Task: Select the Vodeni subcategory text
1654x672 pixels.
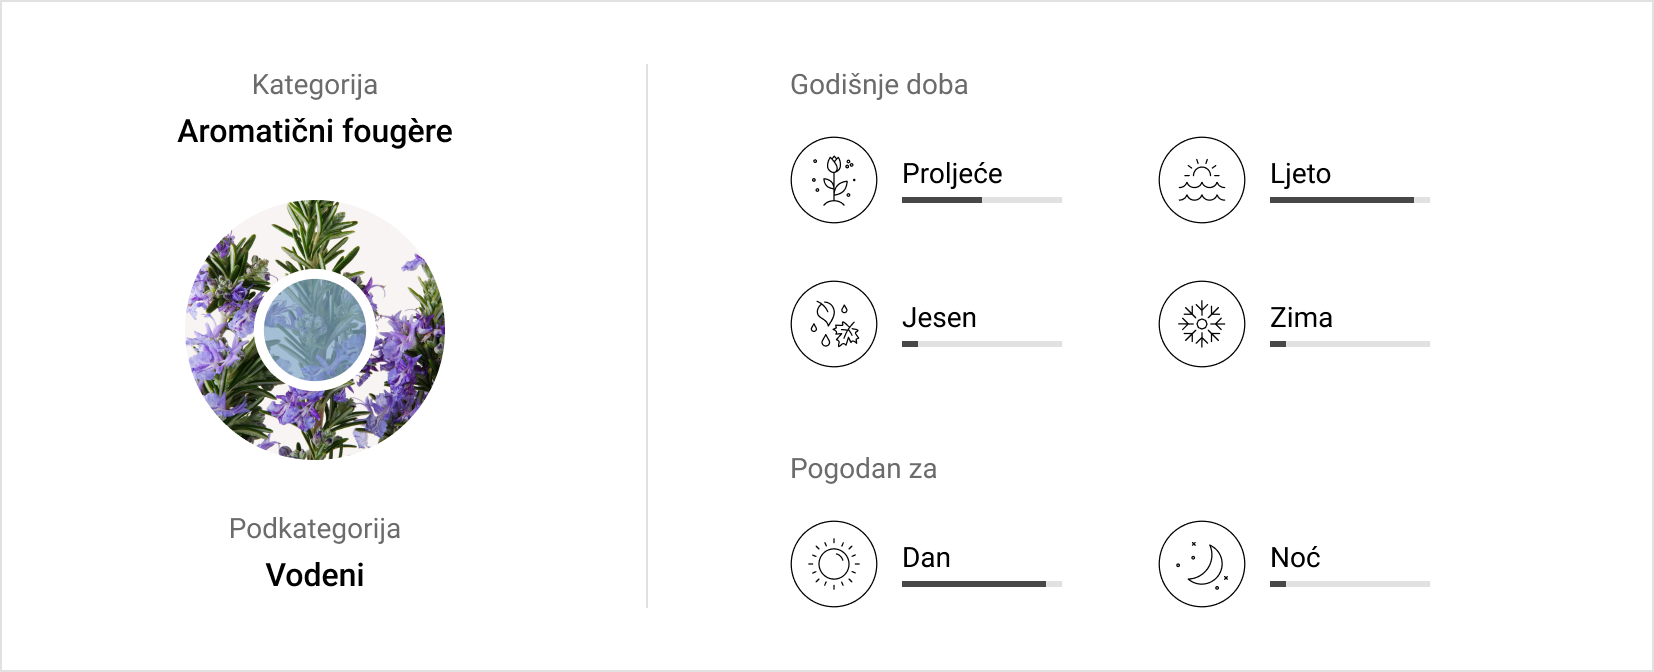Action: [x=315, y=575]
